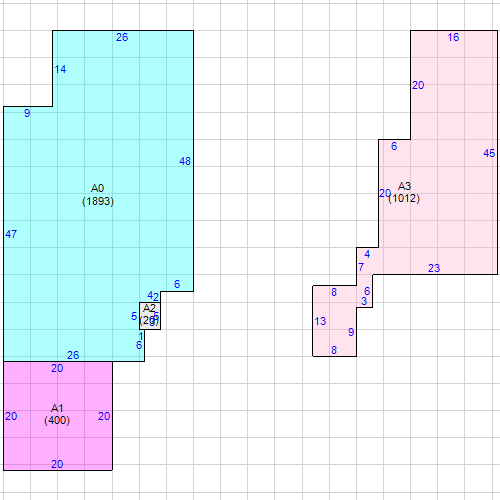This screenshot has height=500, width=500.
Task: Select the A3 (1012) area label
Action: tap(404, 192)
